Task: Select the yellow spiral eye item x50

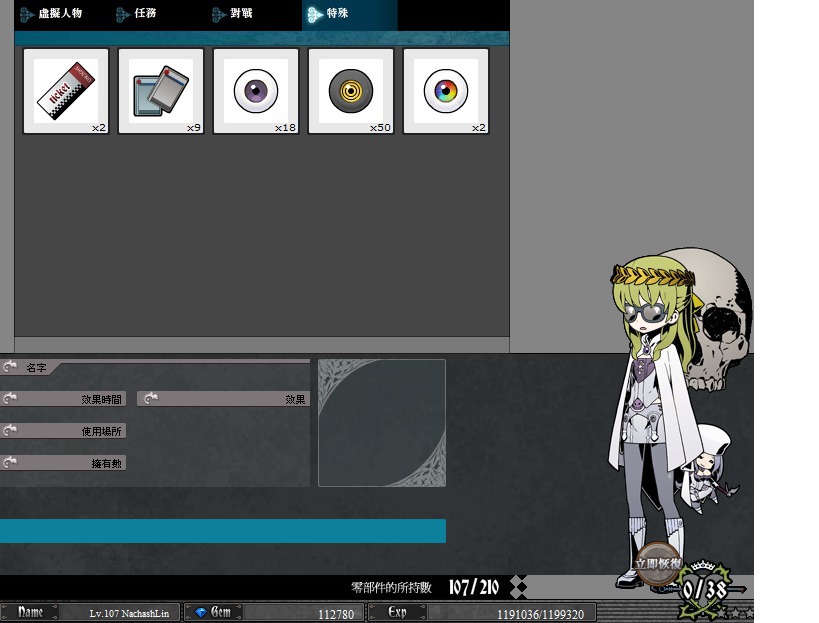Action: tap(351, 91)
